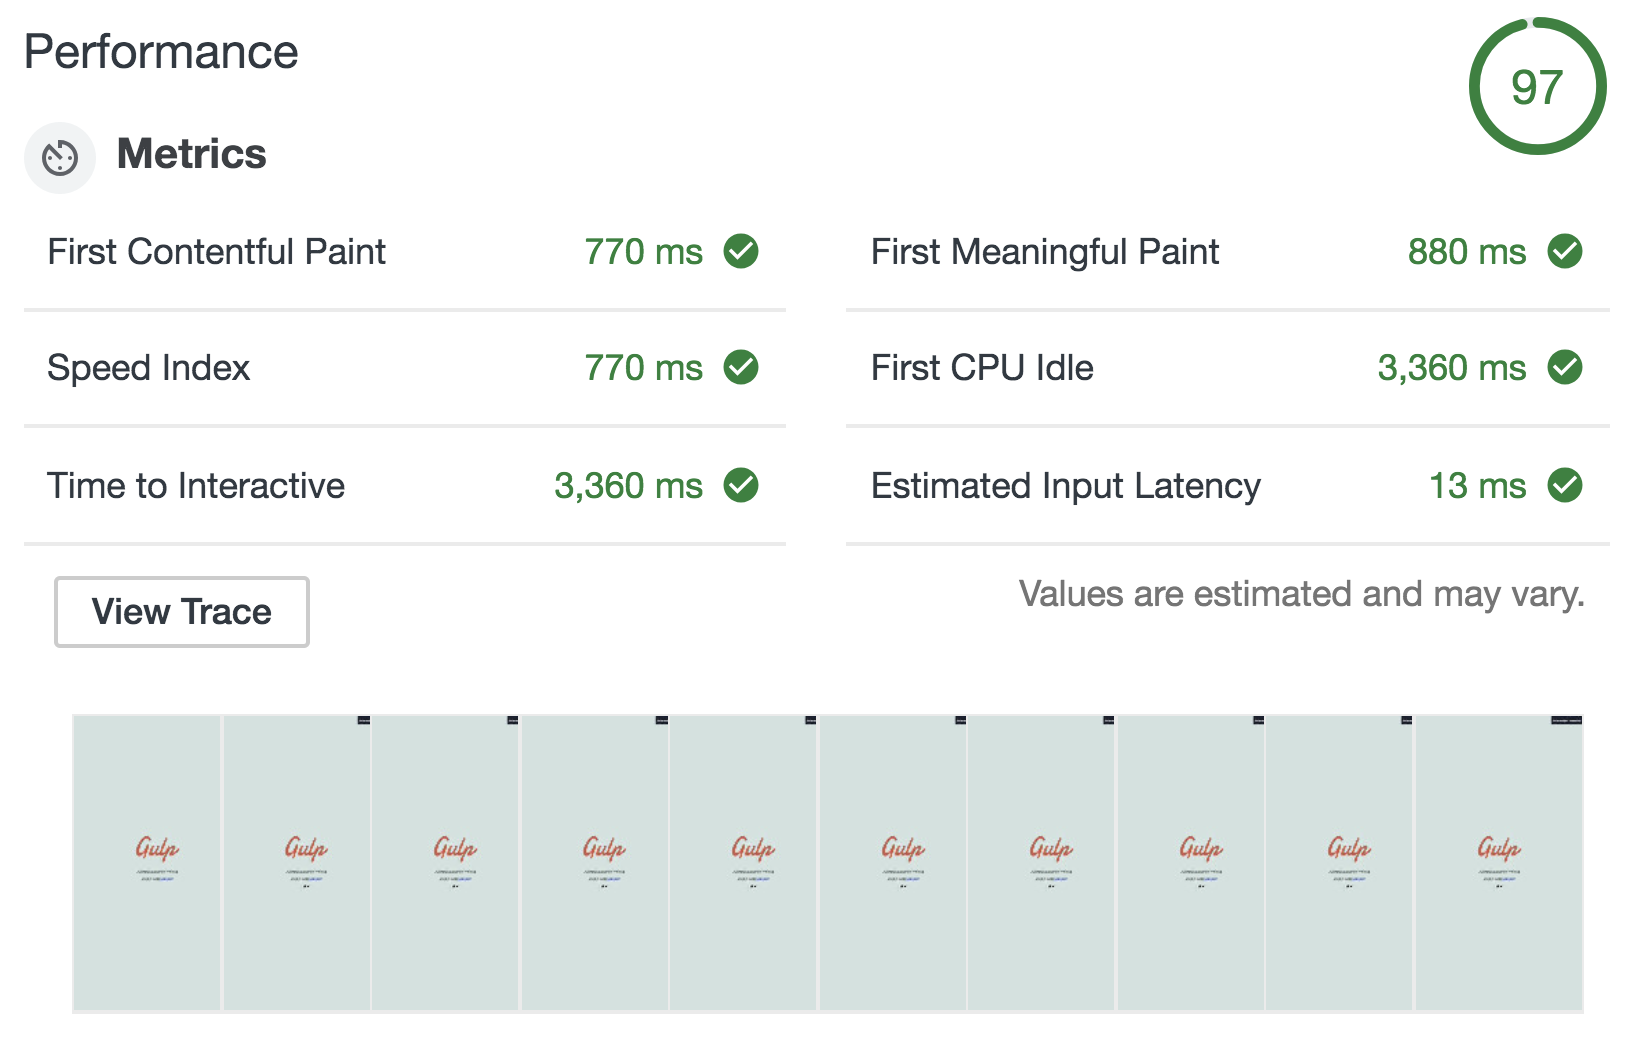Click First Contentful Paint green check icon
Screen dimensions: 1630x1052
tap(741, 252)
